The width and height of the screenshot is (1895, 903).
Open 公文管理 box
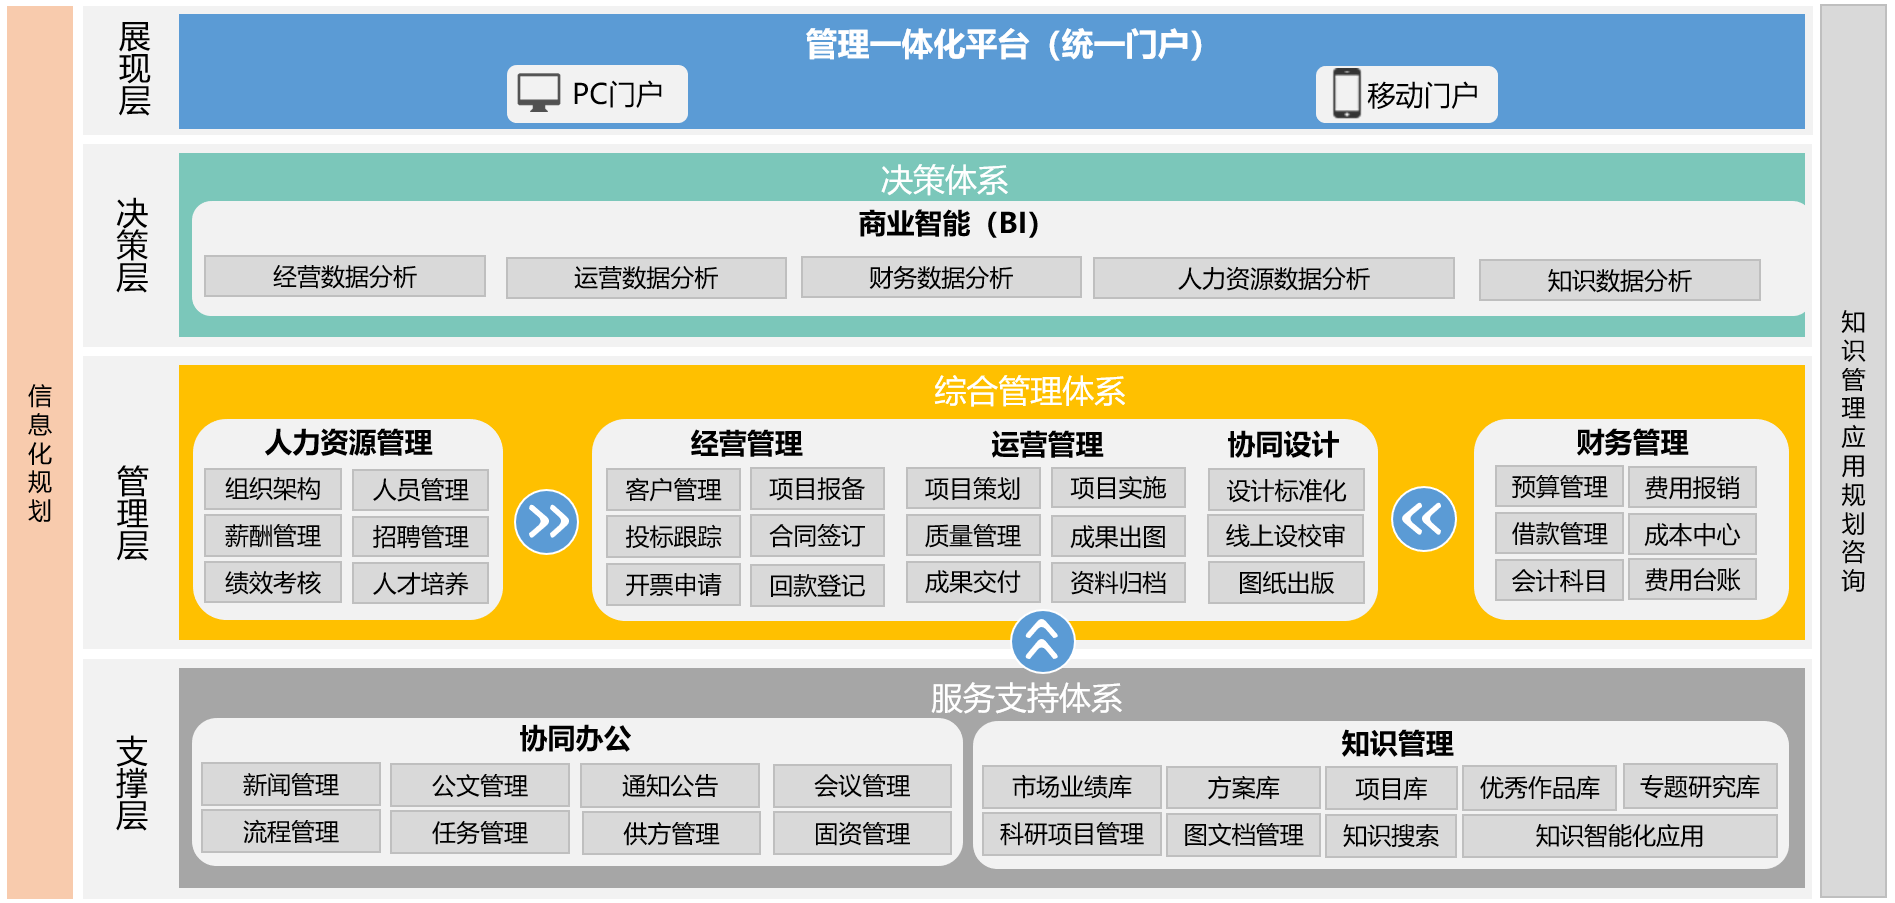480,786
